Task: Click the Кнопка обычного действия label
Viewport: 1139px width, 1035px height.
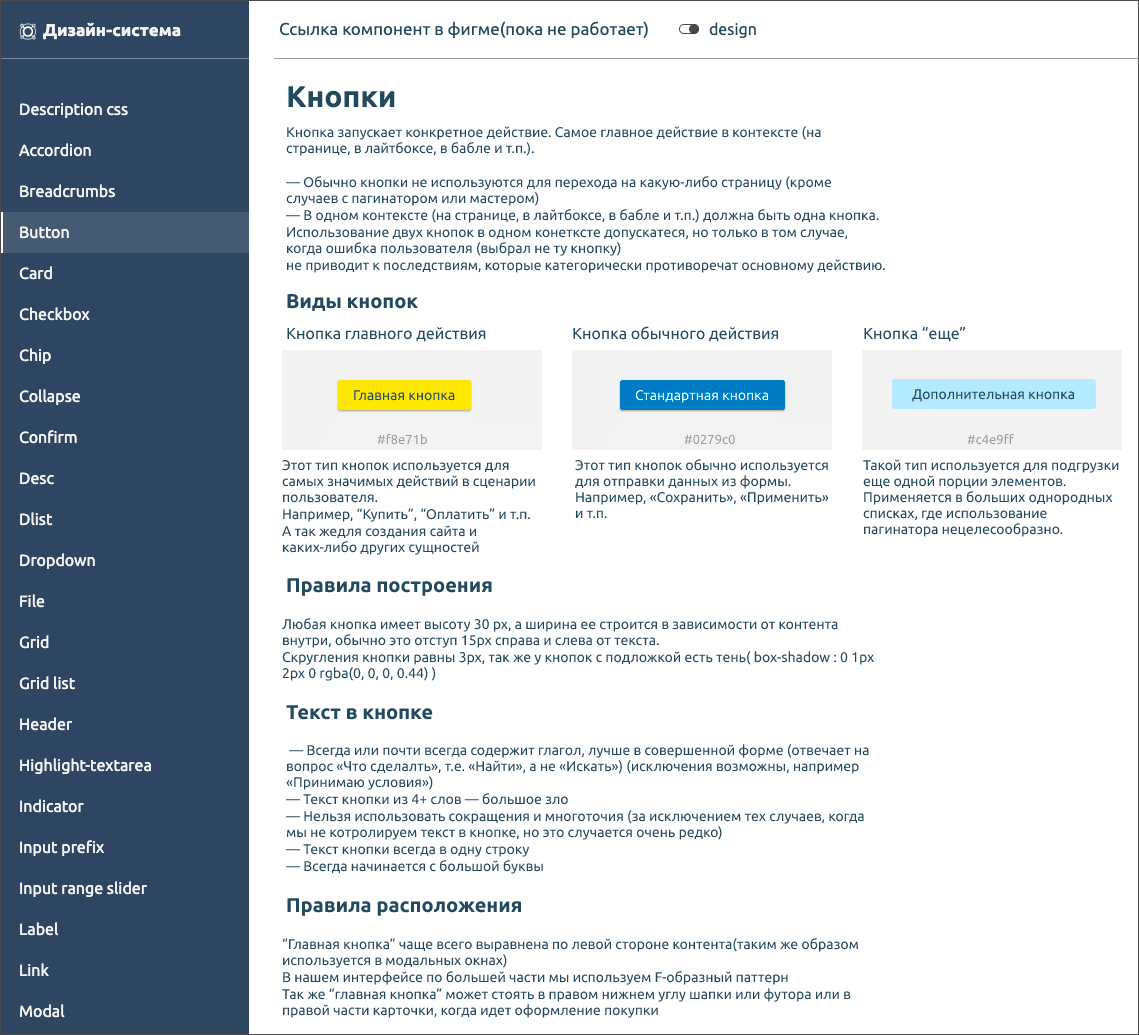Action: click(x=676, y=334)
